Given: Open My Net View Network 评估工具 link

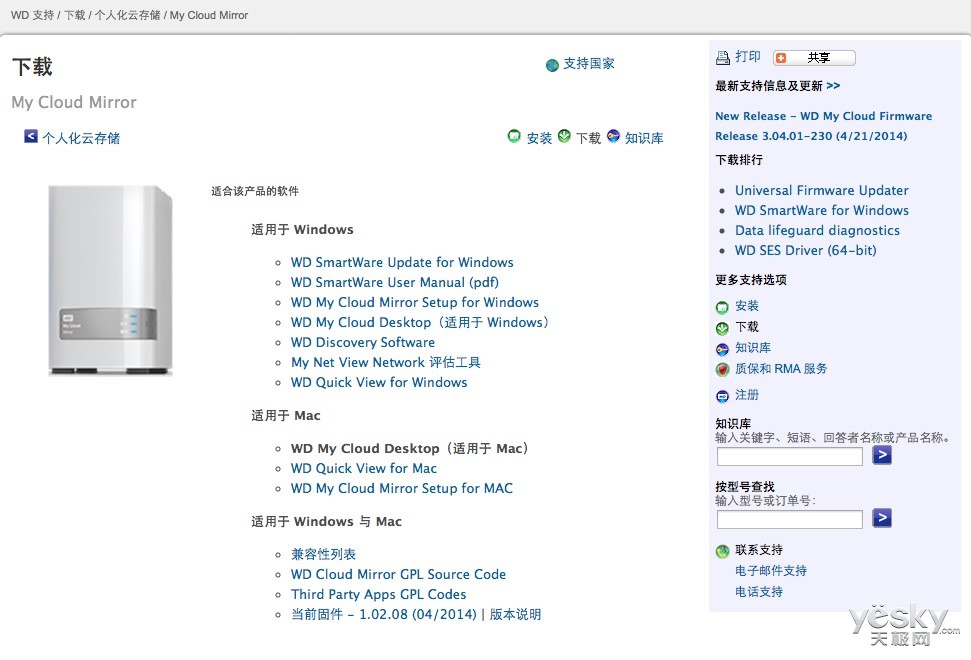Looking at the screenshot, I should [386, 362].
